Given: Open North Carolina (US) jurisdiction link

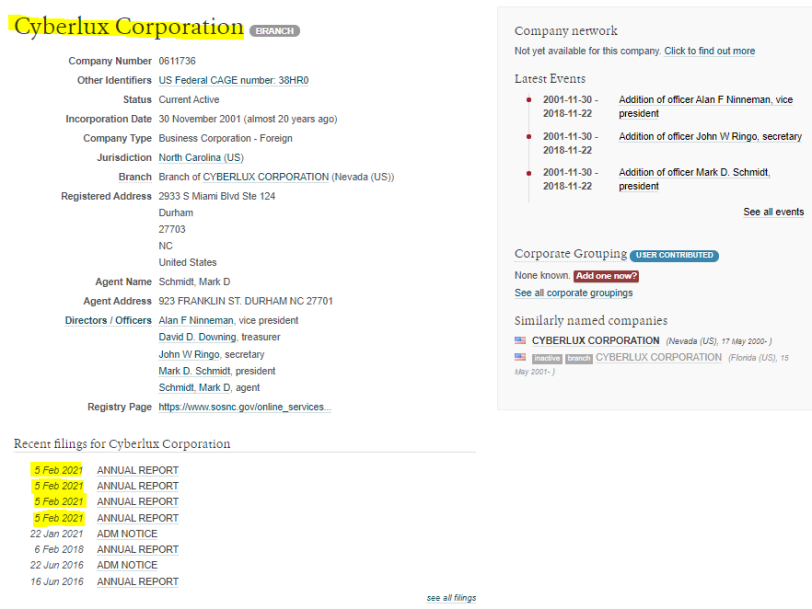Looking at the screenshot, I should point(201,157).
